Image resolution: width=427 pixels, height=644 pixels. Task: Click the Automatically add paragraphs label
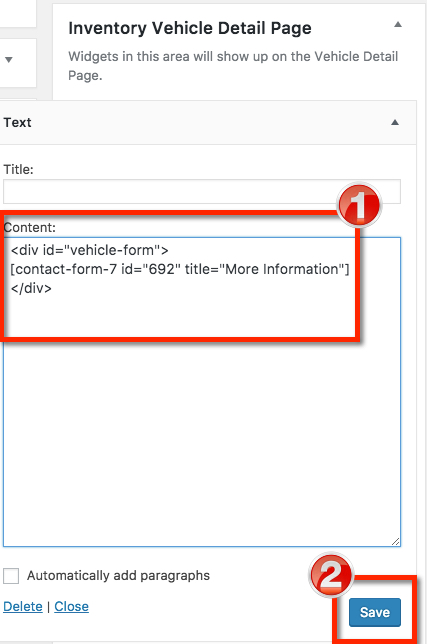coord(118,576)
